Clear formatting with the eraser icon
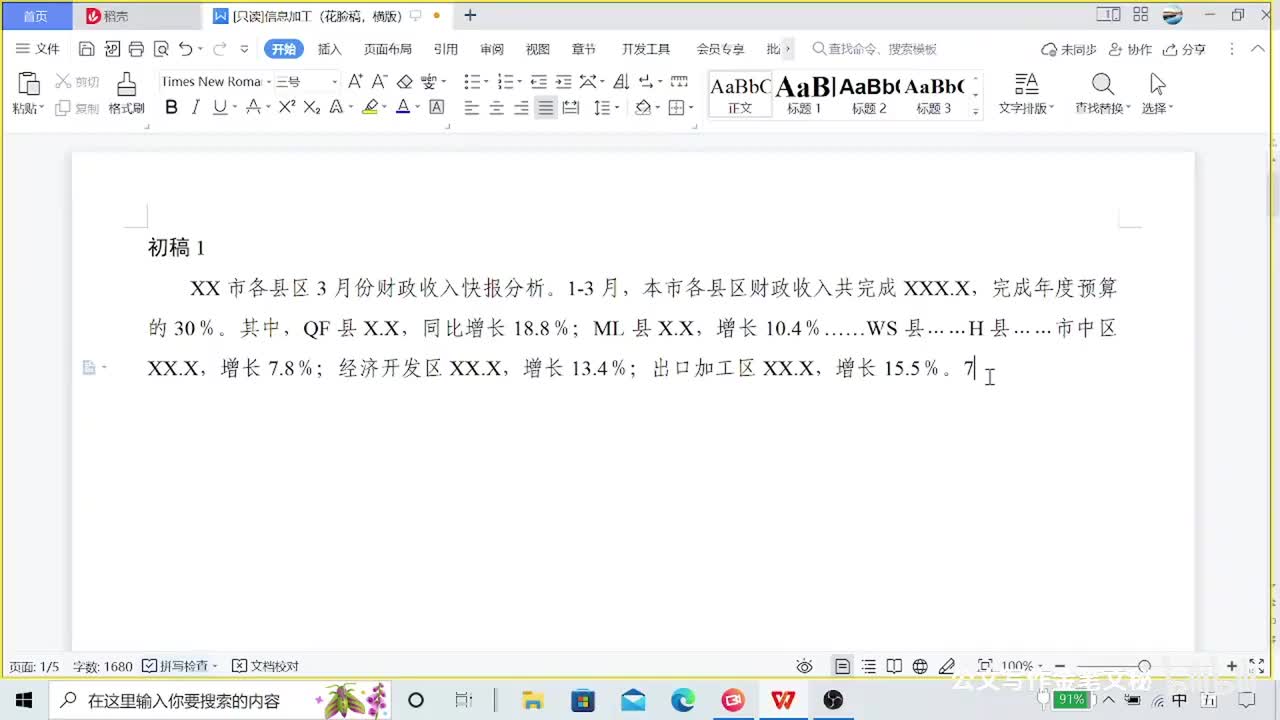The image size is (1280, 720). tap(405, 81)
